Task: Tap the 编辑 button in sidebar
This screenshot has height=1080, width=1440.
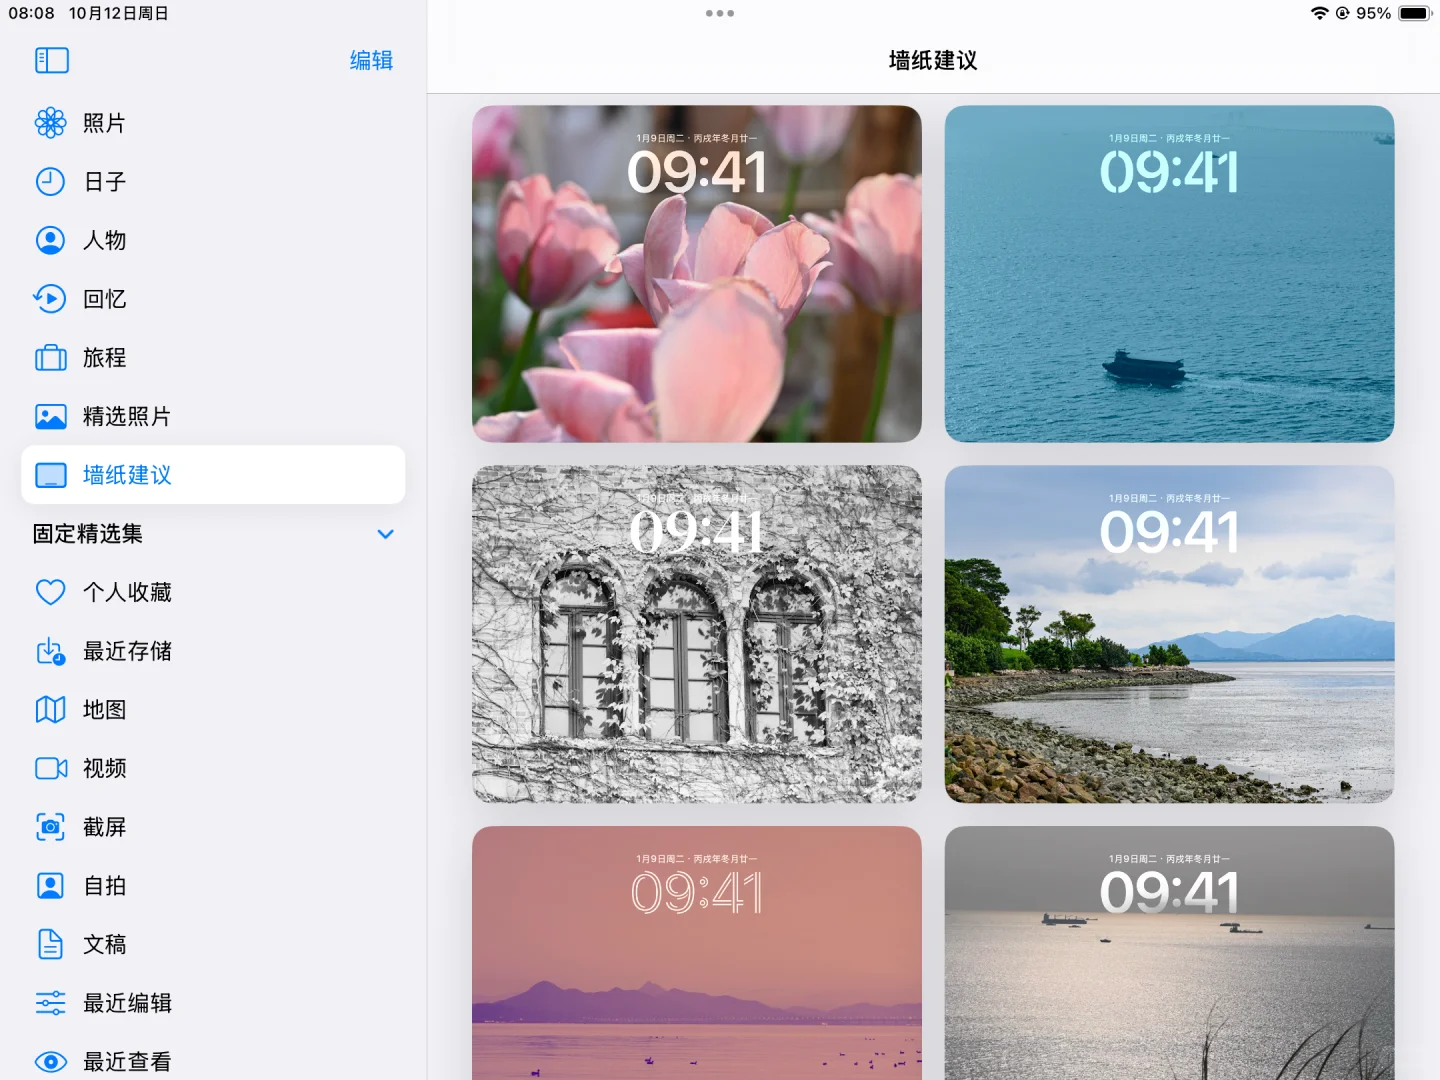Action: 371,60
